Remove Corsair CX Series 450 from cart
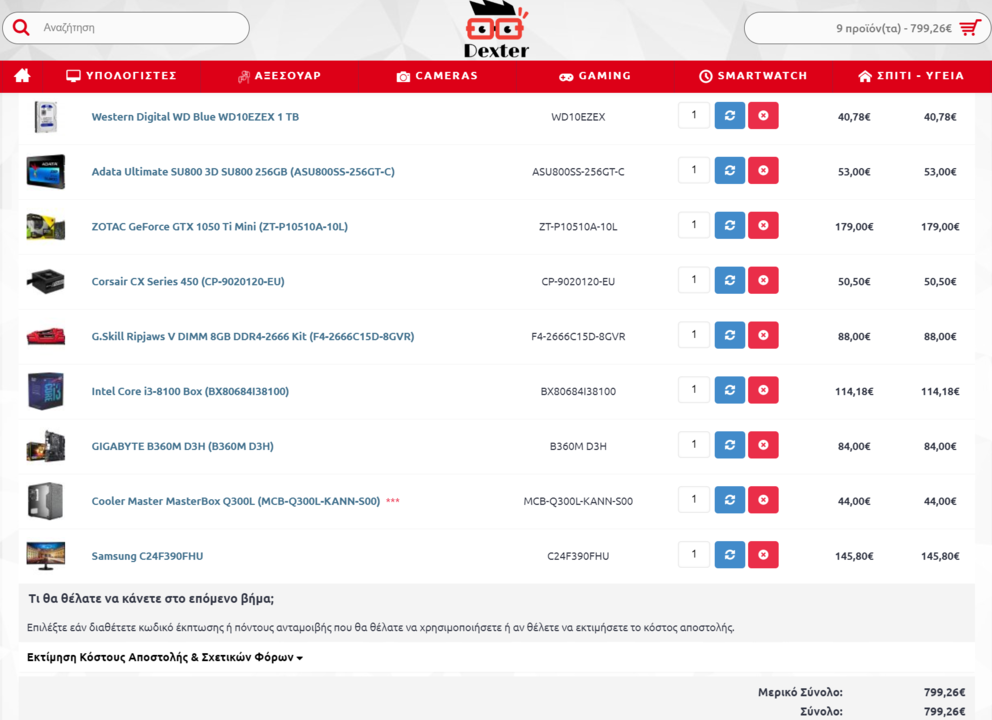This screenshot has height=720, width=992. pyautogui.click(x=763, y=280)
